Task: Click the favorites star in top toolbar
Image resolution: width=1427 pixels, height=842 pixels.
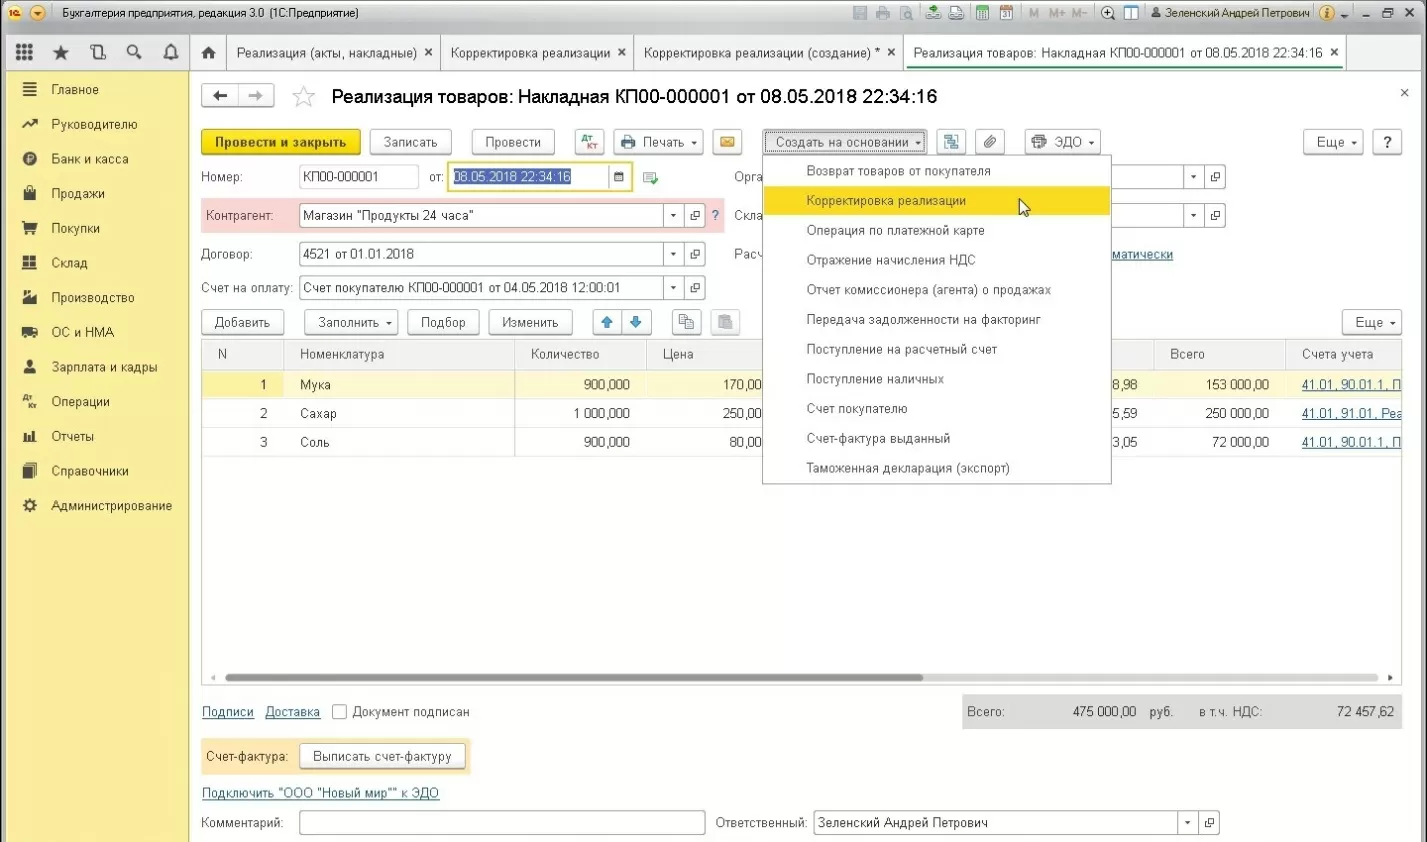Action: point(61,53)
